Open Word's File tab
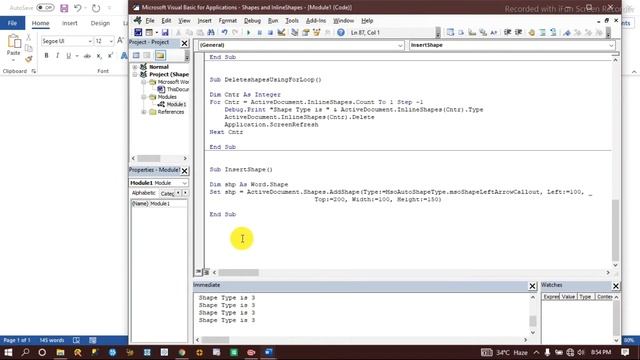Screen dimensions: 640x360 (x=12, y=23)
